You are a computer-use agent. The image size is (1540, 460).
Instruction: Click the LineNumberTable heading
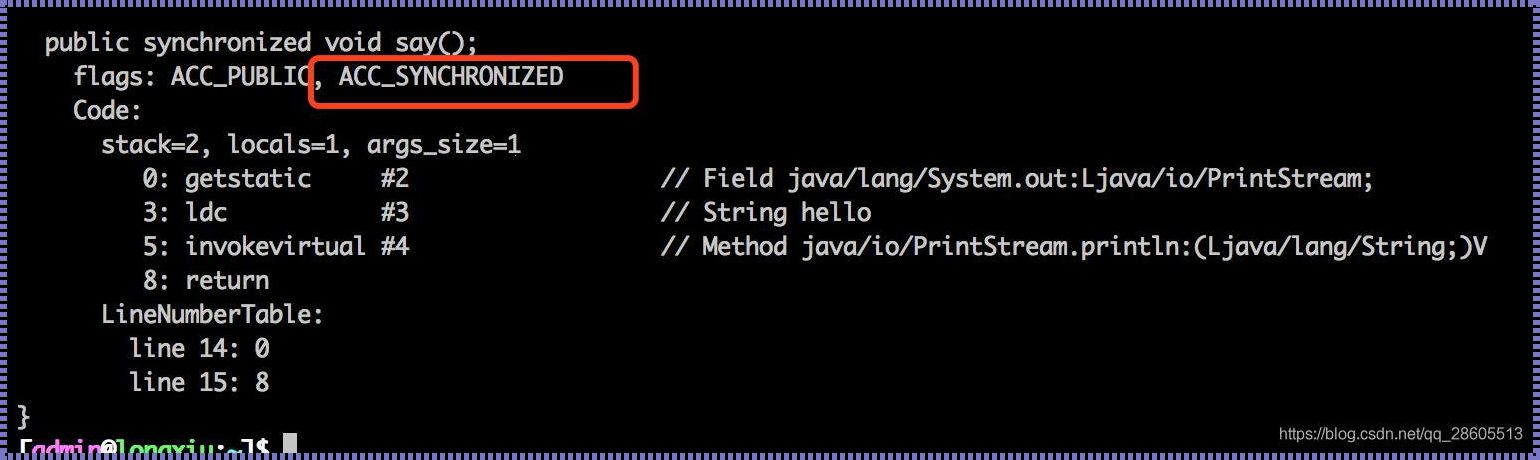pos(213,314)
